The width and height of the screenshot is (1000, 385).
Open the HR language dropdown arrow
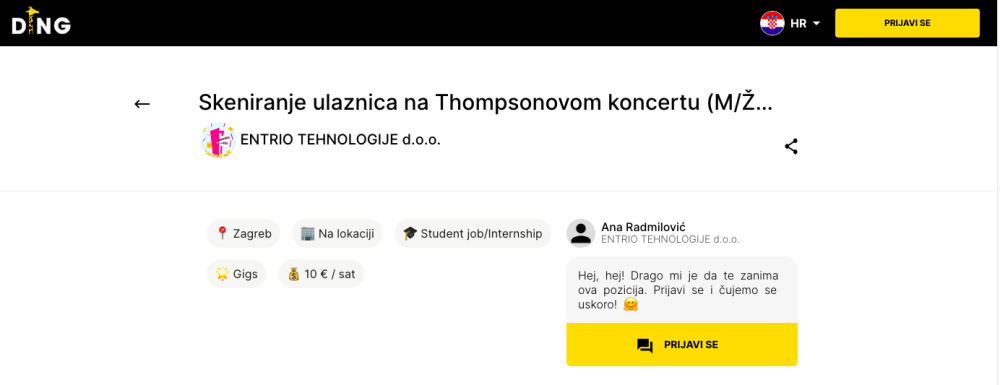(816, 24)
